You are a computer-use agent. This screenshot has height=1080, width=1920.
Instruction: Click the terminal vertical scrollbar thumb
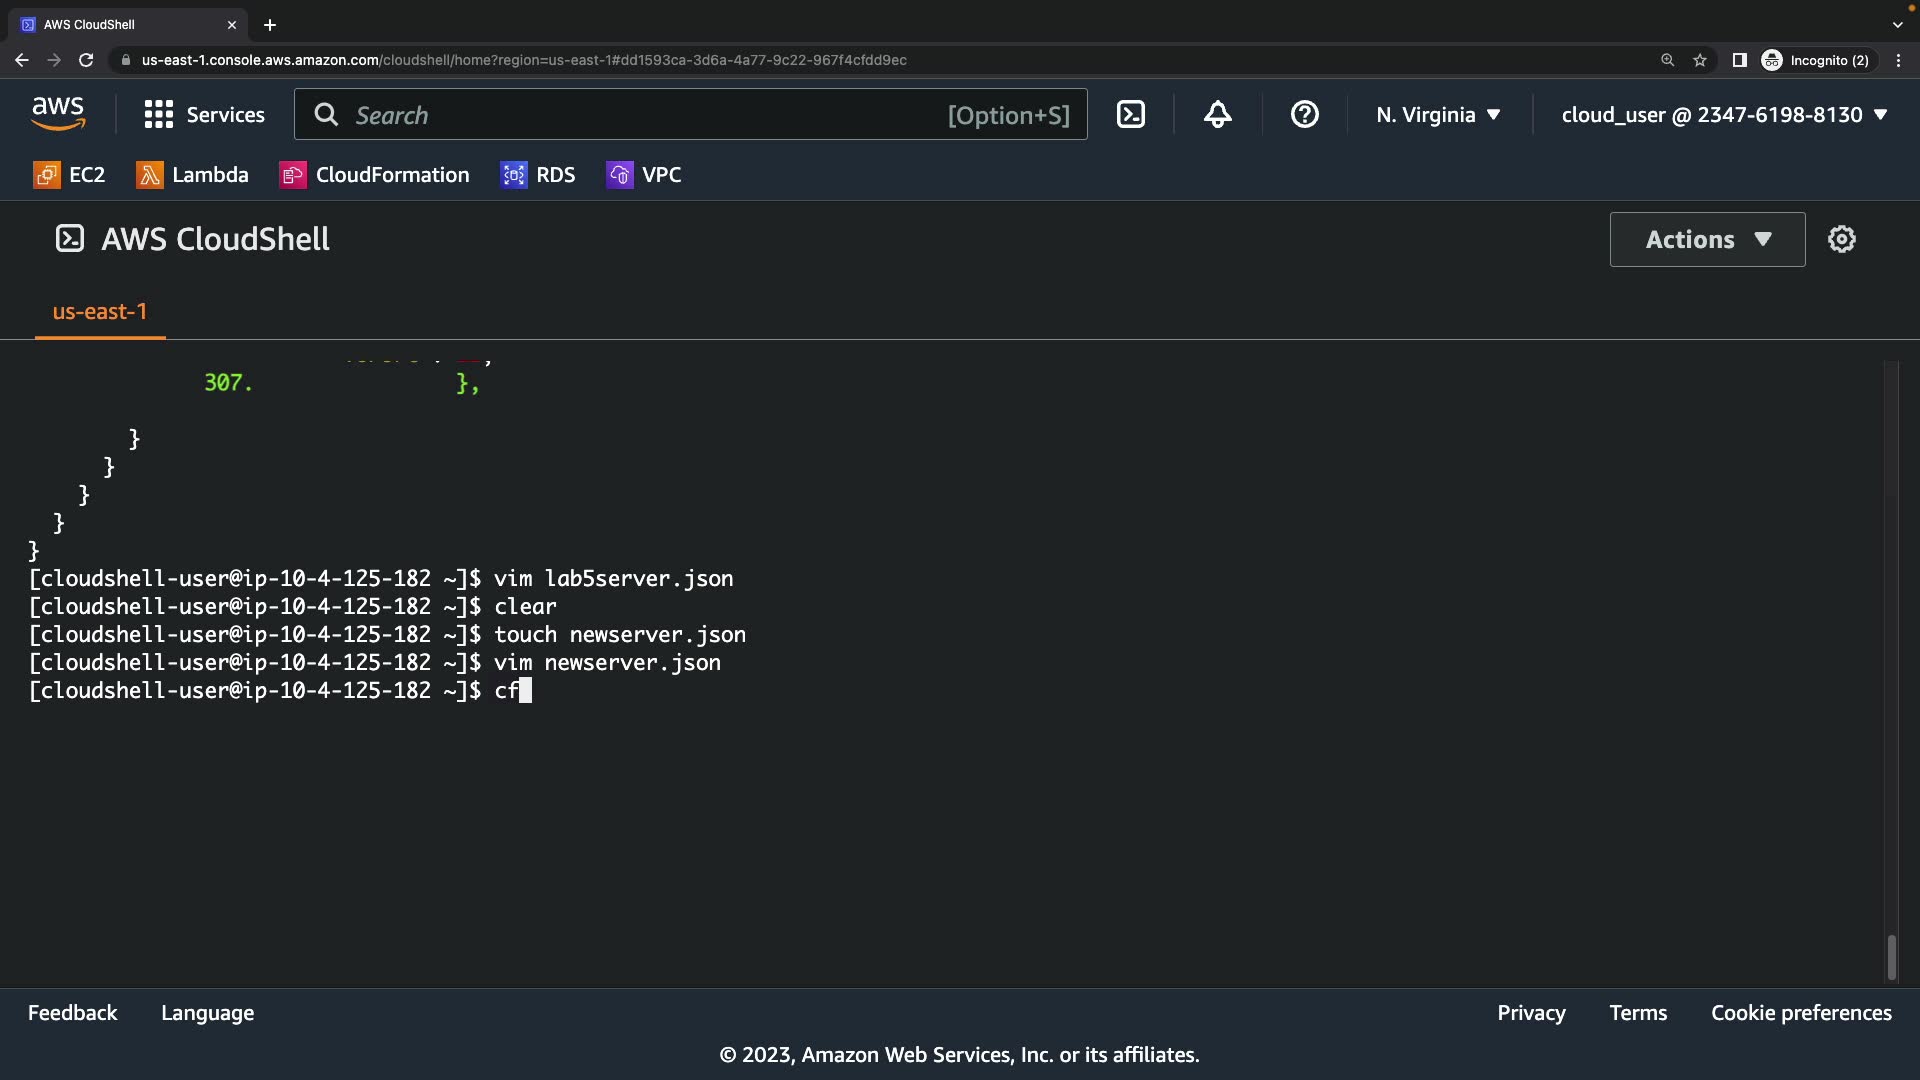tap(1891, 957)
